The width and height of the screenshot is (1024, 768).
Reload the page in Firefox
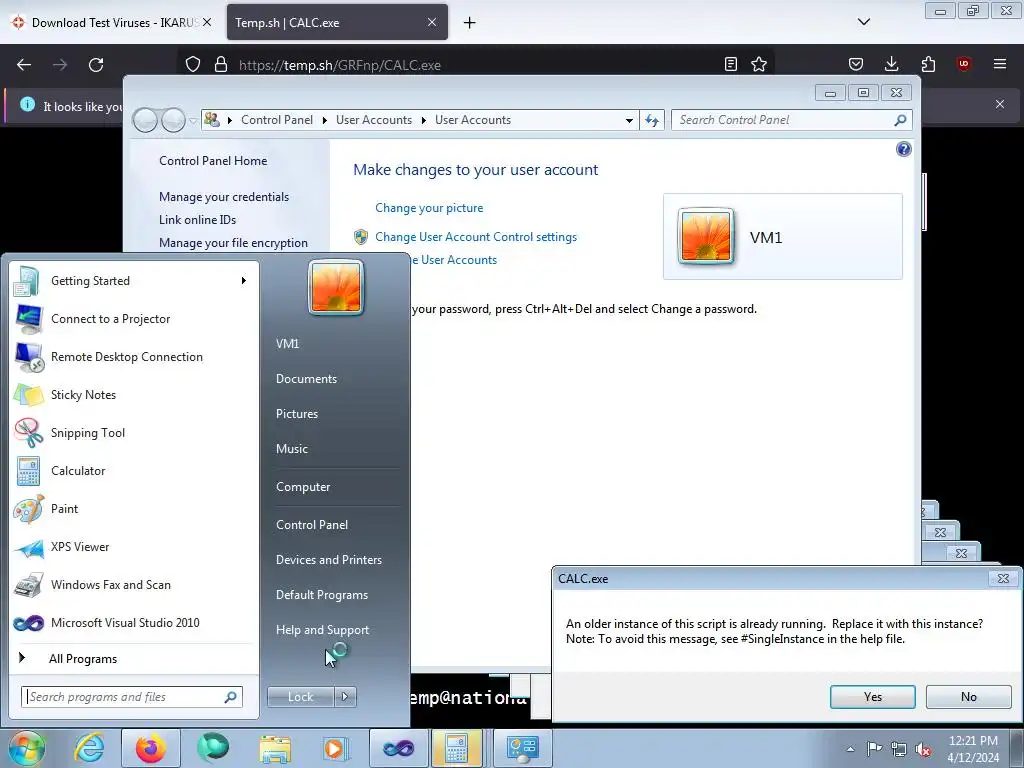(96, 65)
